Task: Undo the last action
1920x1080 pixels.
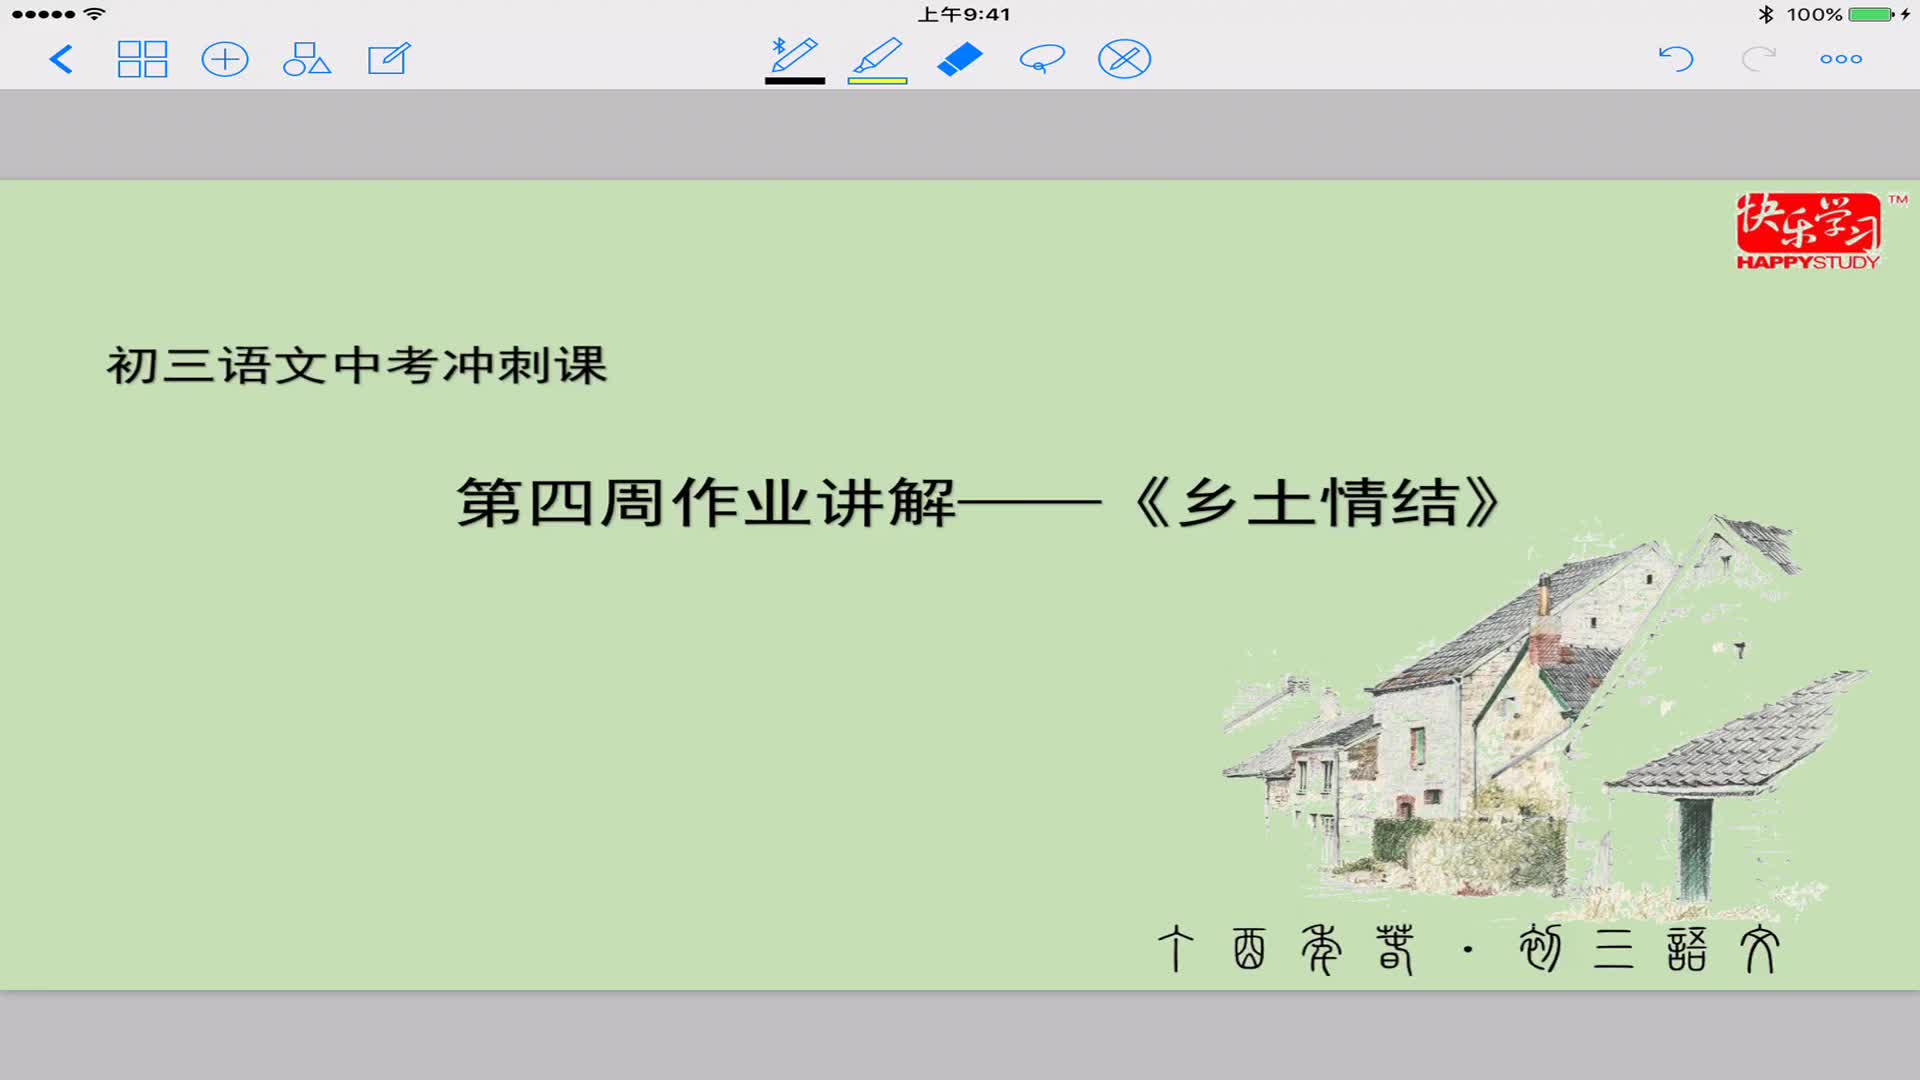Action: tap(1676, 59)
